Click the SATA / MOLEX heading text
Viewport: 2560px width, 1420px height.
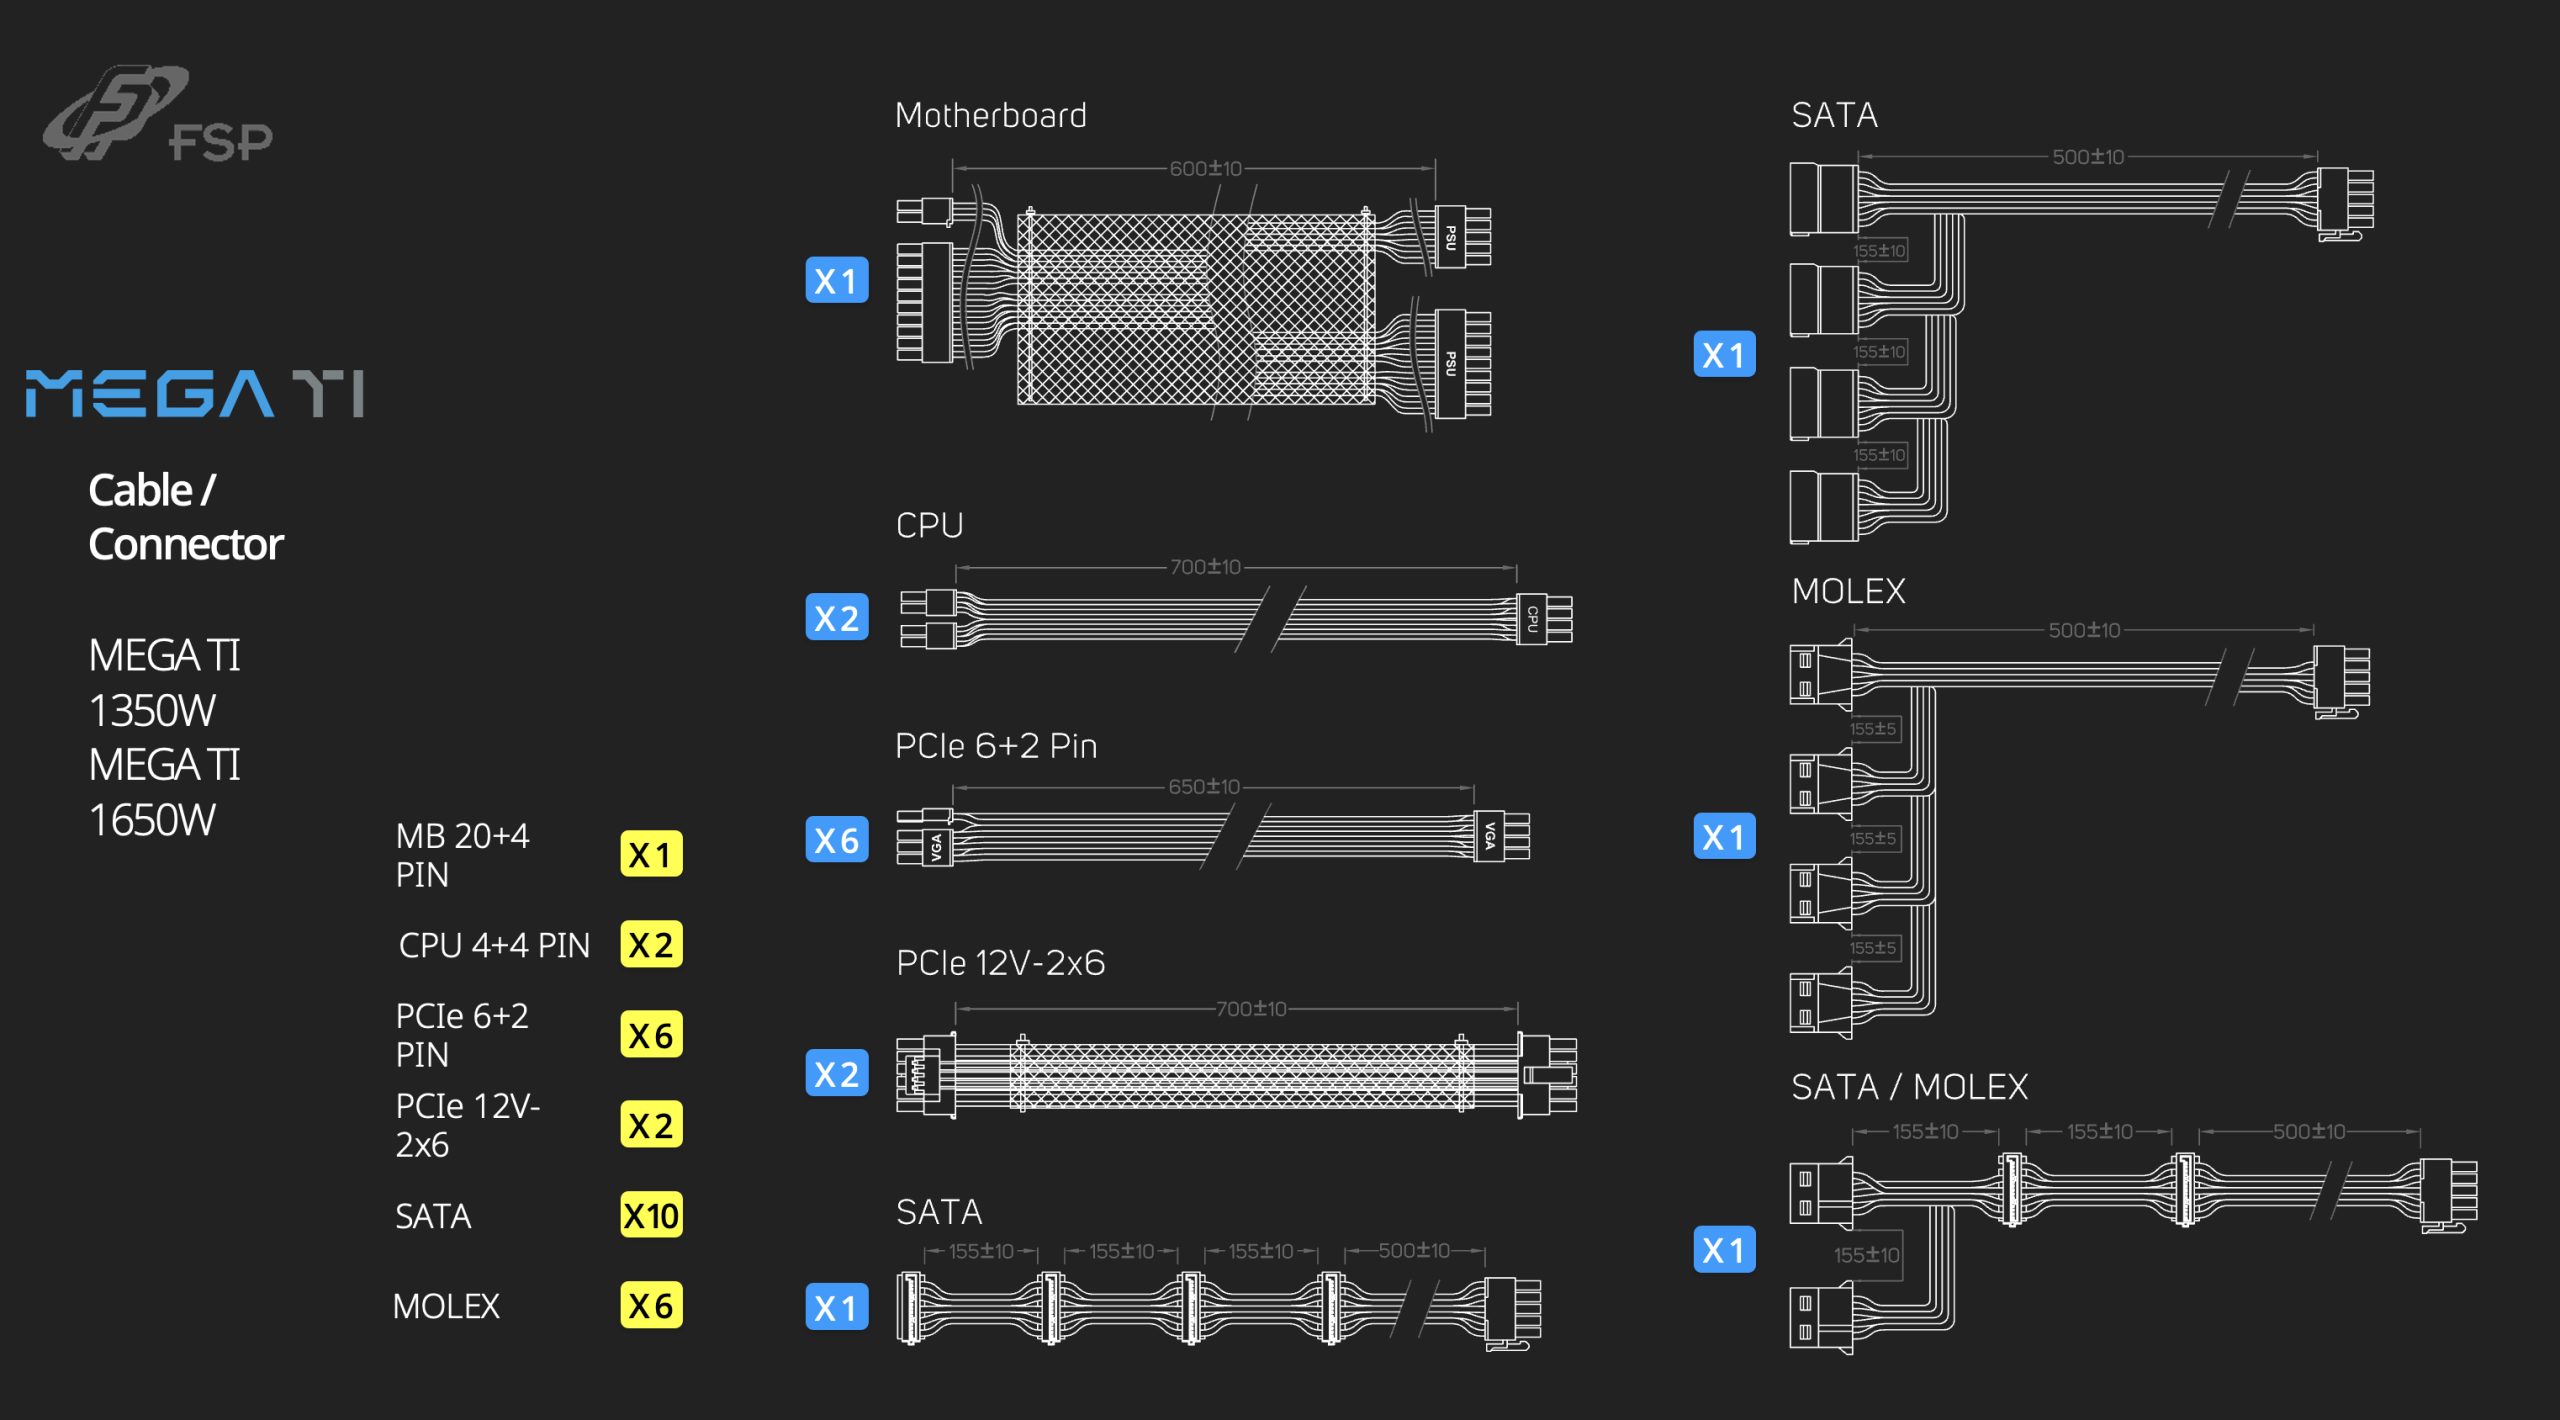[1909, 1086]
